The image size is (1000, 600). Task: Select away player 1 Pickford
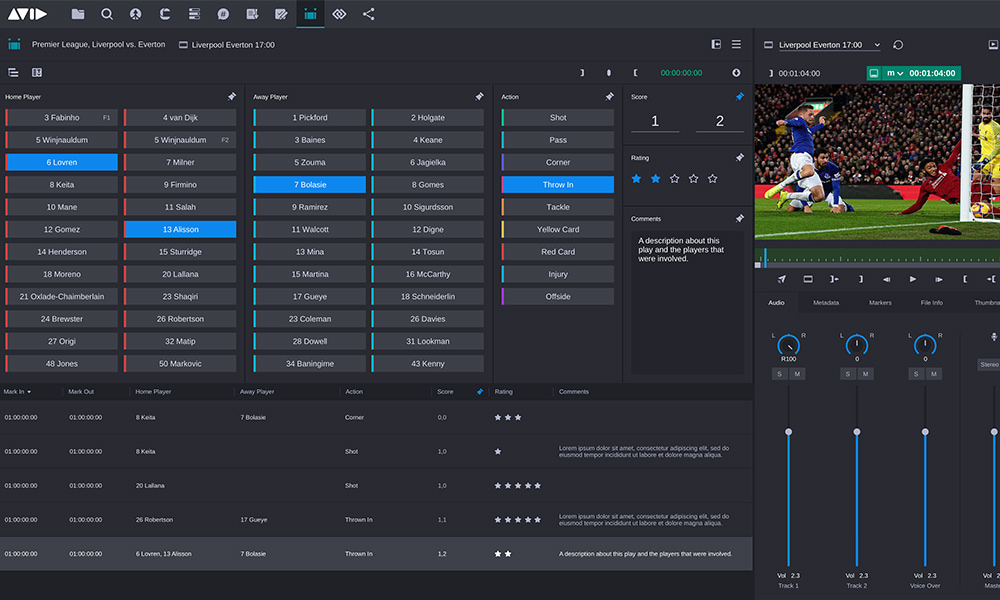310,117
